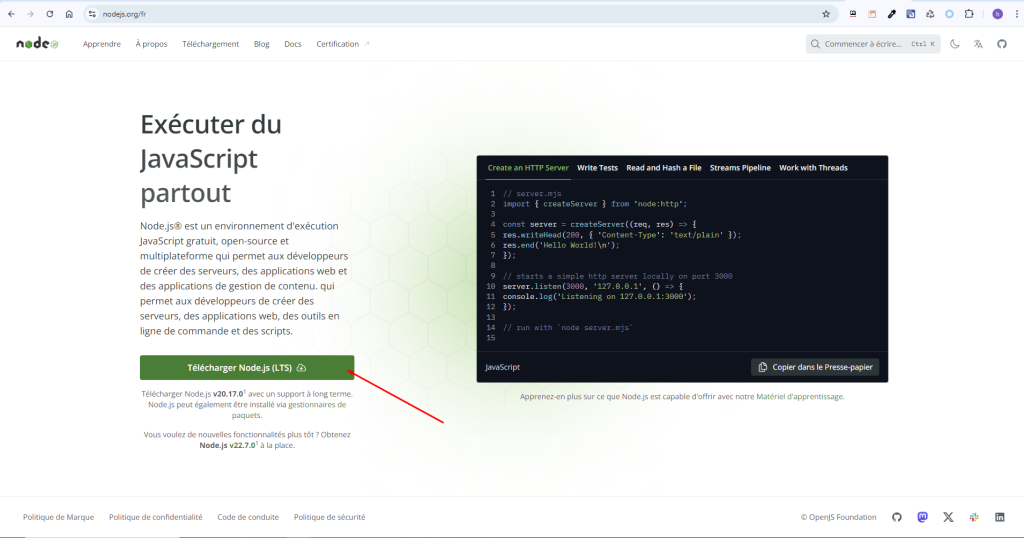Click the Exécuter du JavaScript partout heading

211,159
